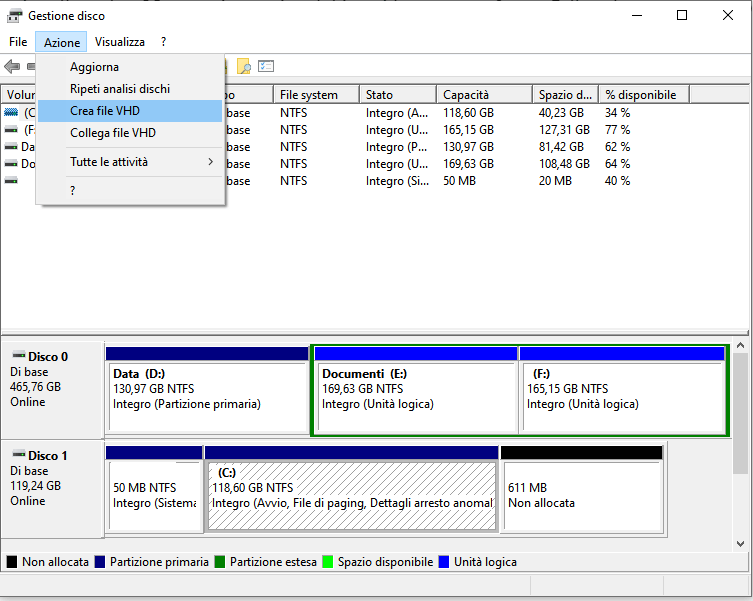This screenshot has height=601, width=753.
Task: Close the Azione menu by clicking it
Action: [x=61, y=42]
